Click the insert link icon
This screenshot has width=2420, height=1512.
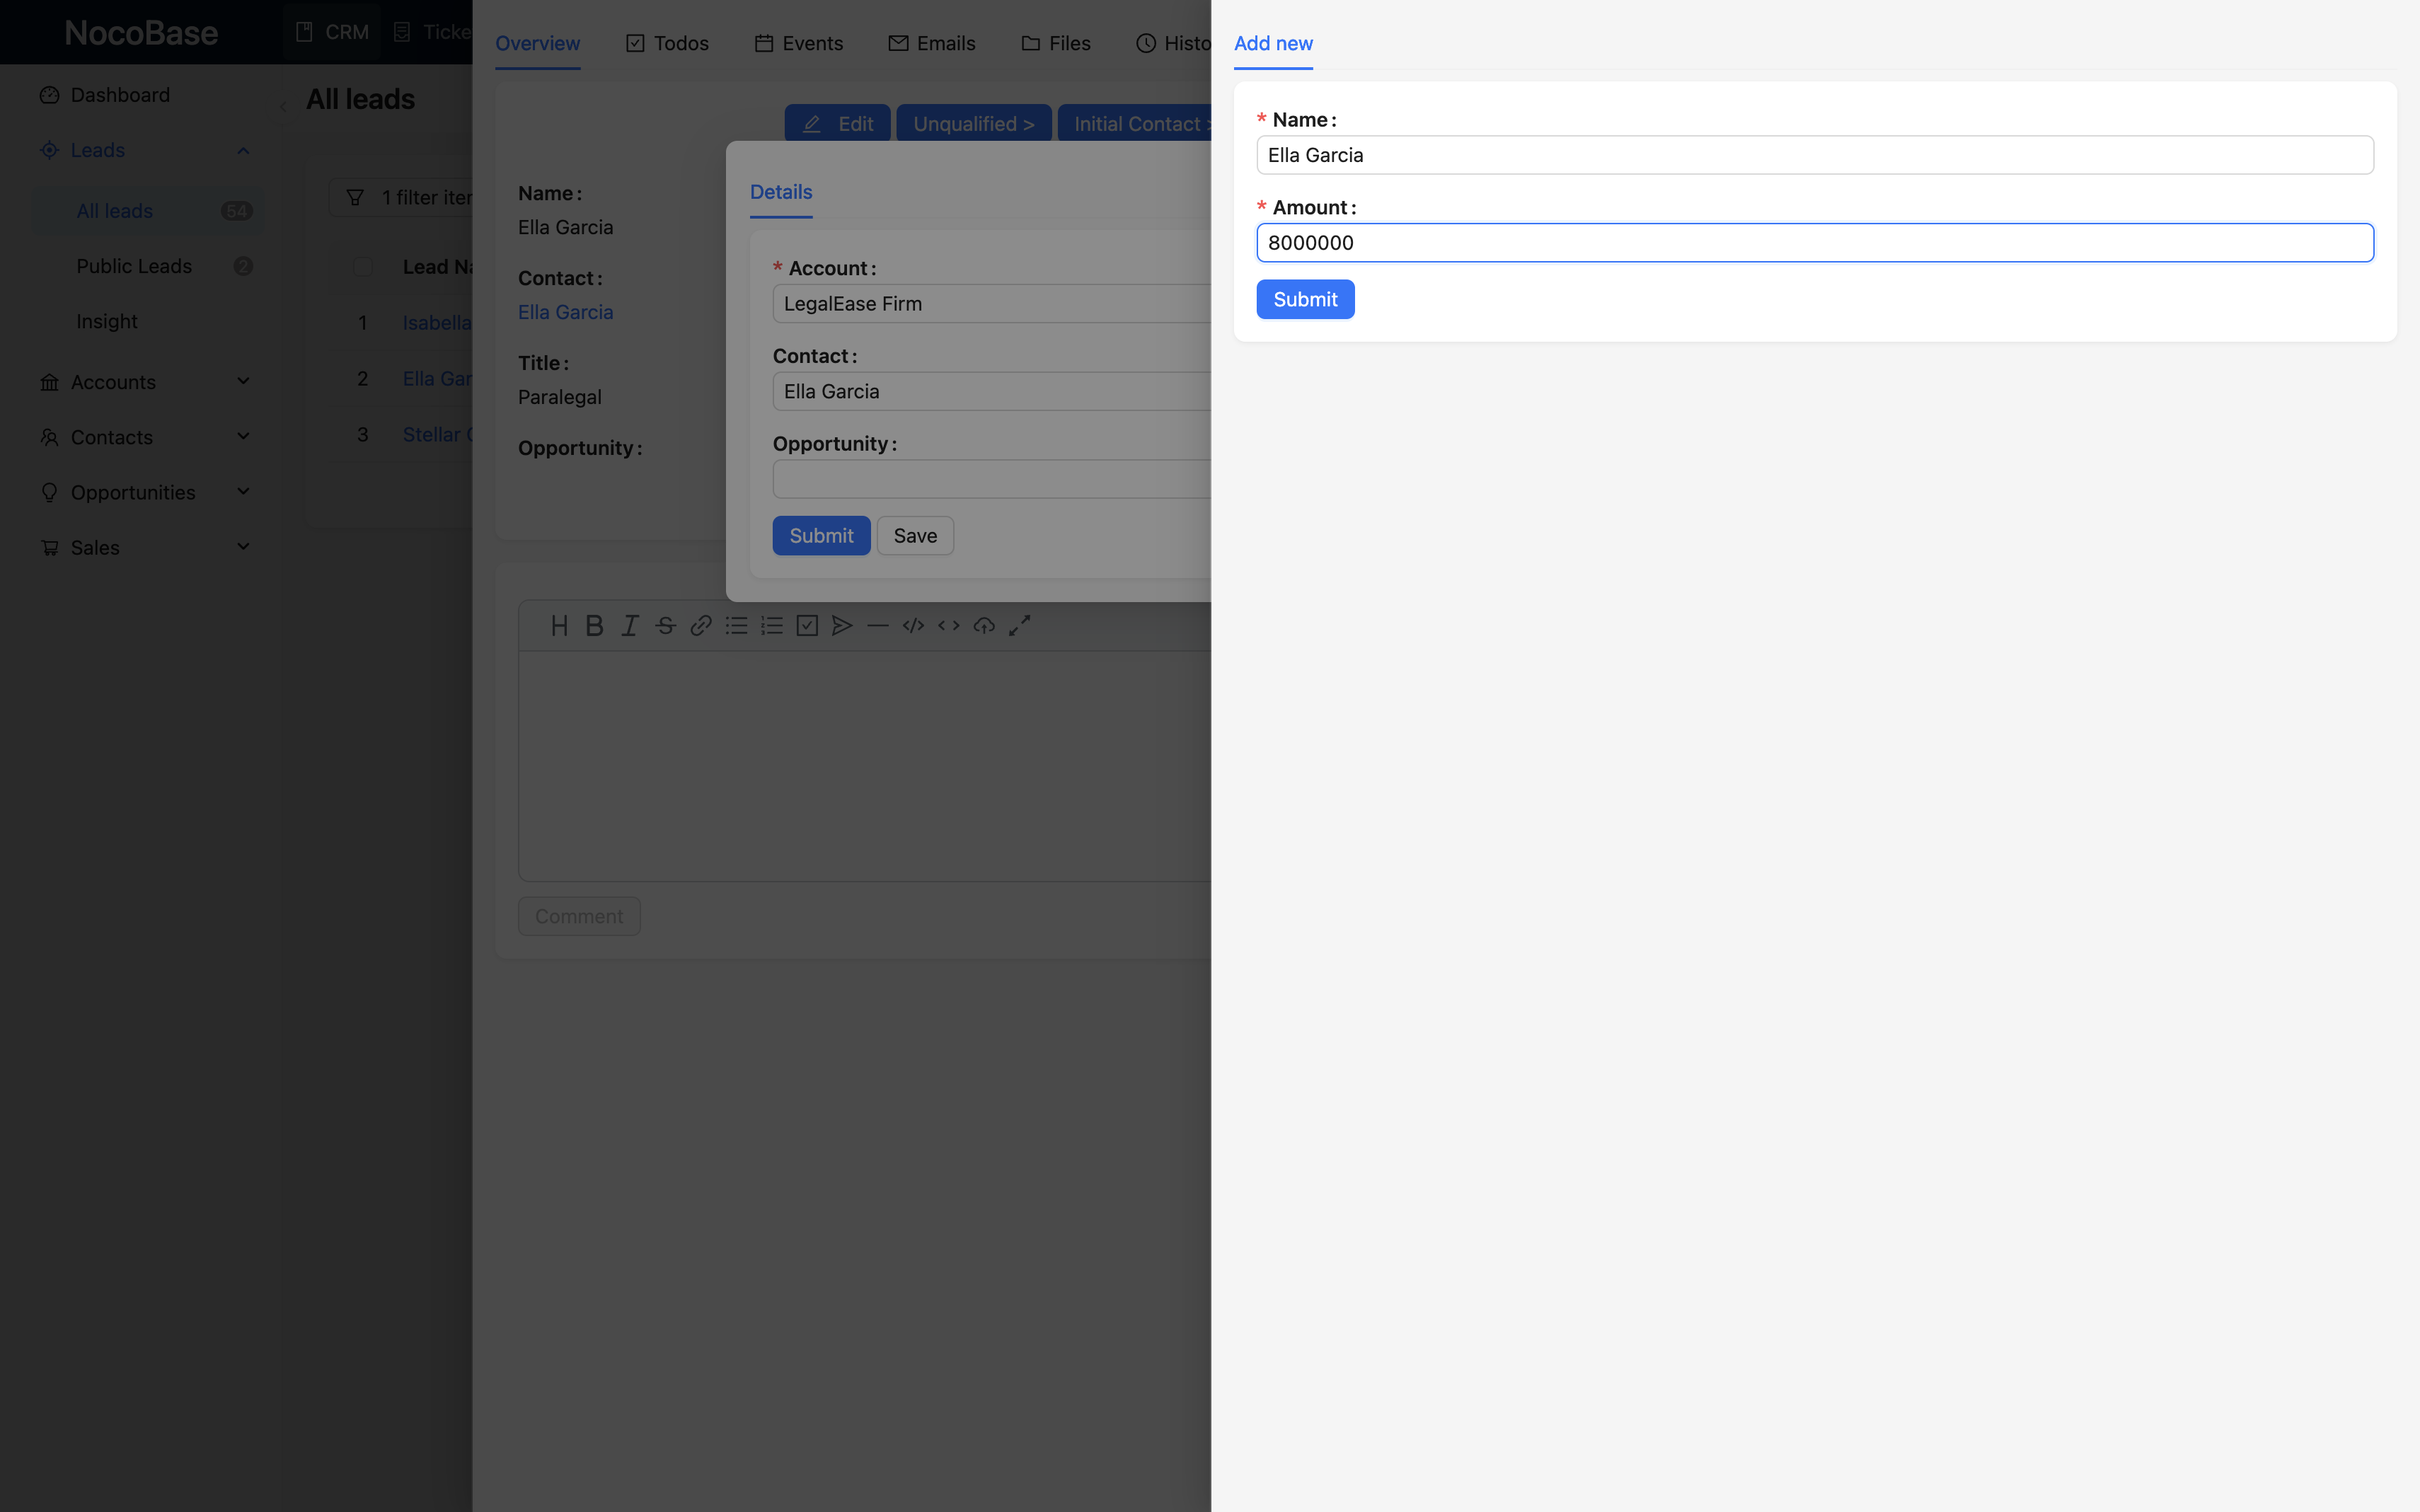click(x=701, y=626)
